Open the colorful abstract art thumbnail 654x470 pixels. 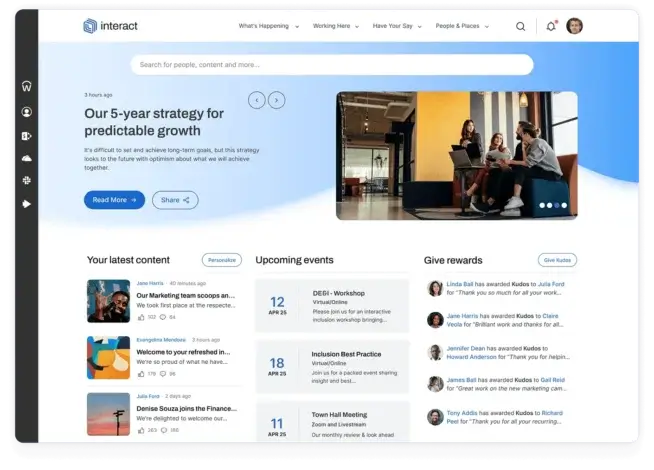click(108, 358)
